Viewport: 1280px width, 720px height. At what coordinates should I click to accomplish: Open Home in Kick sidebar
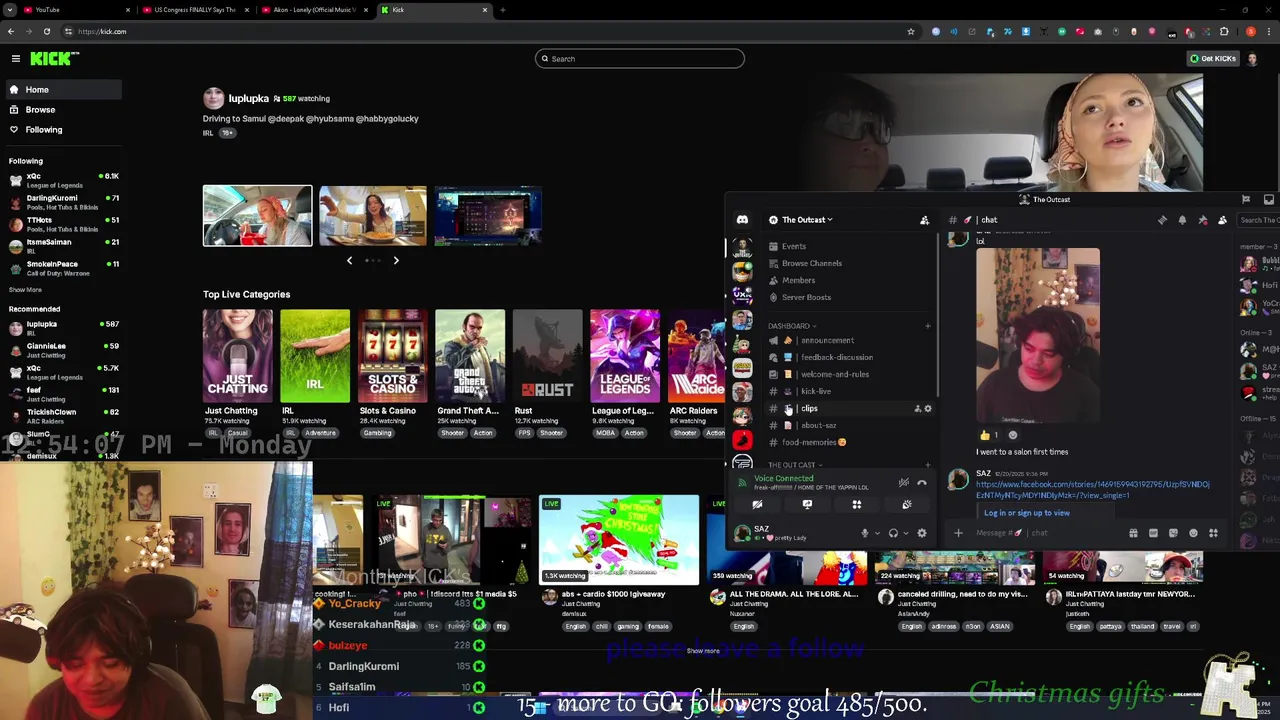click(x=62, y=90)
